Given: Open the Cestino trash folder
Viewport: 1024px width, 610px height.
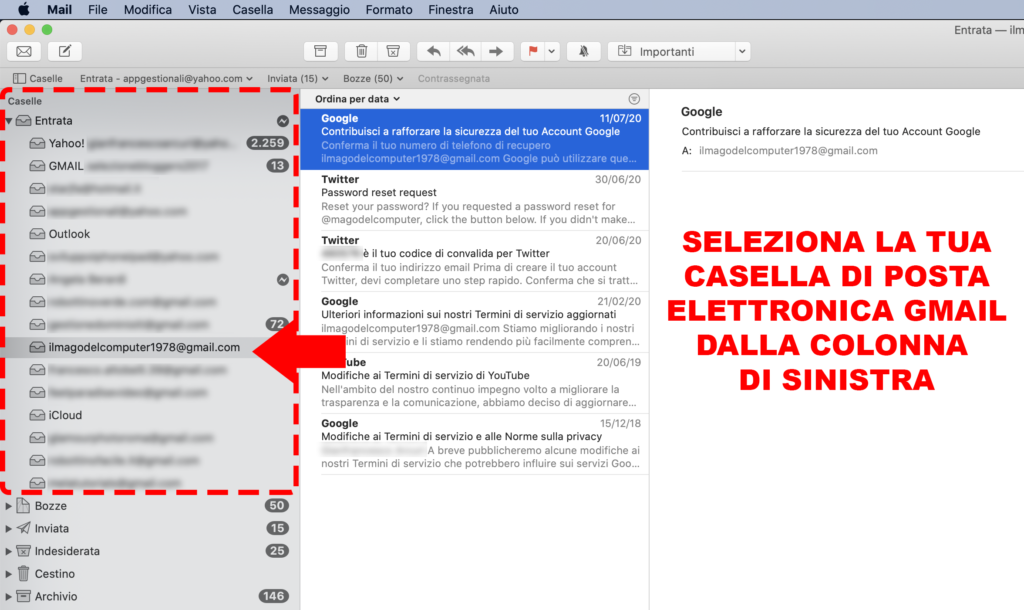Looking at the screenshot, I should coord(148,573).
